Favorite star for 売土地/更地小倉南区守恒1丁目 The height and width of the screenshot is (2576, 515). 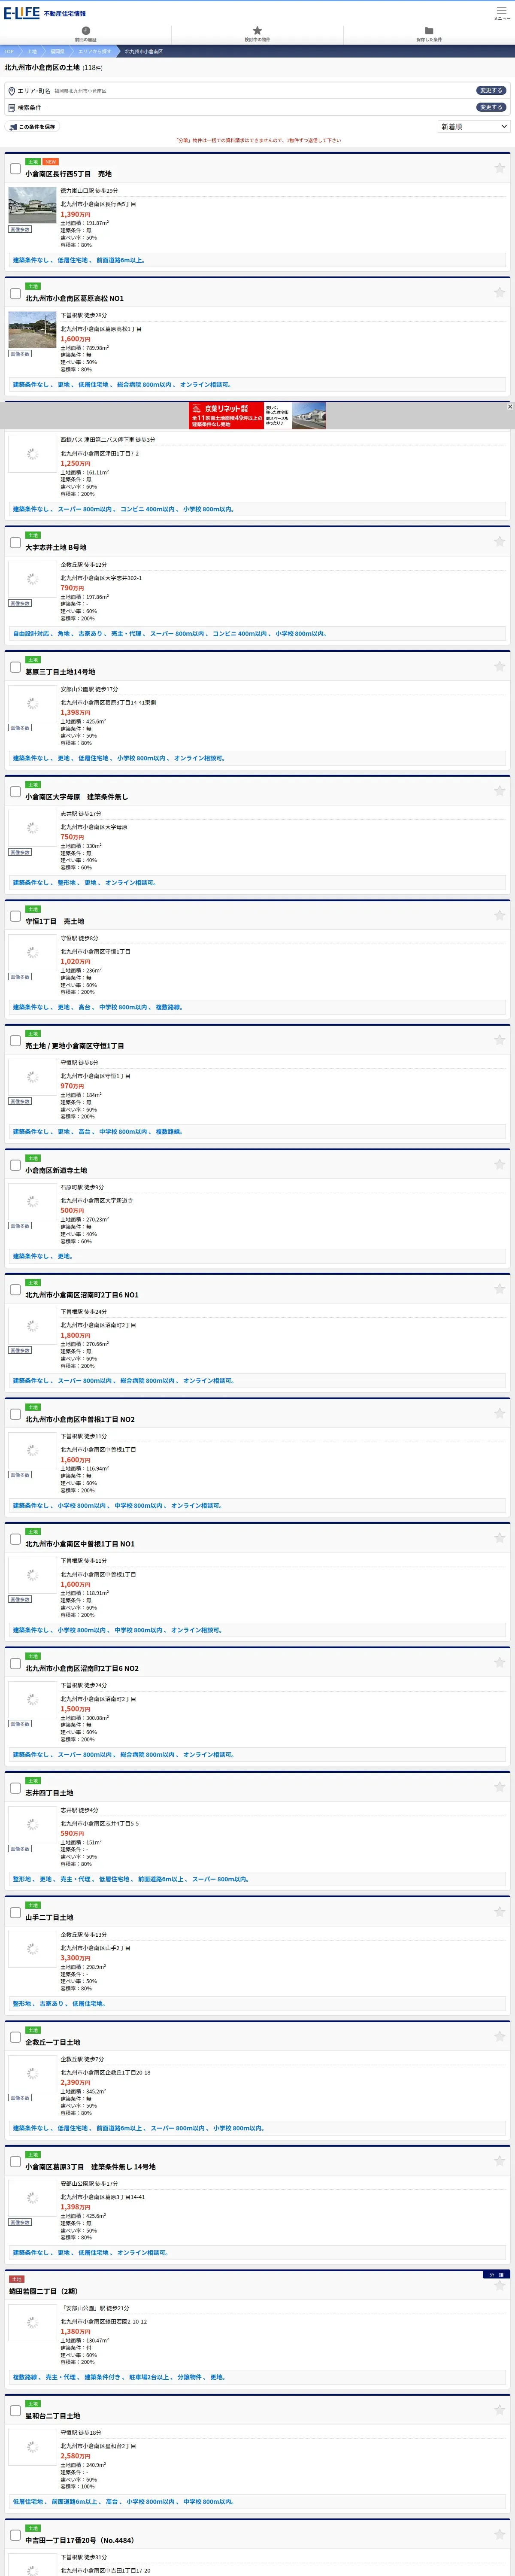click(499, 1039)
